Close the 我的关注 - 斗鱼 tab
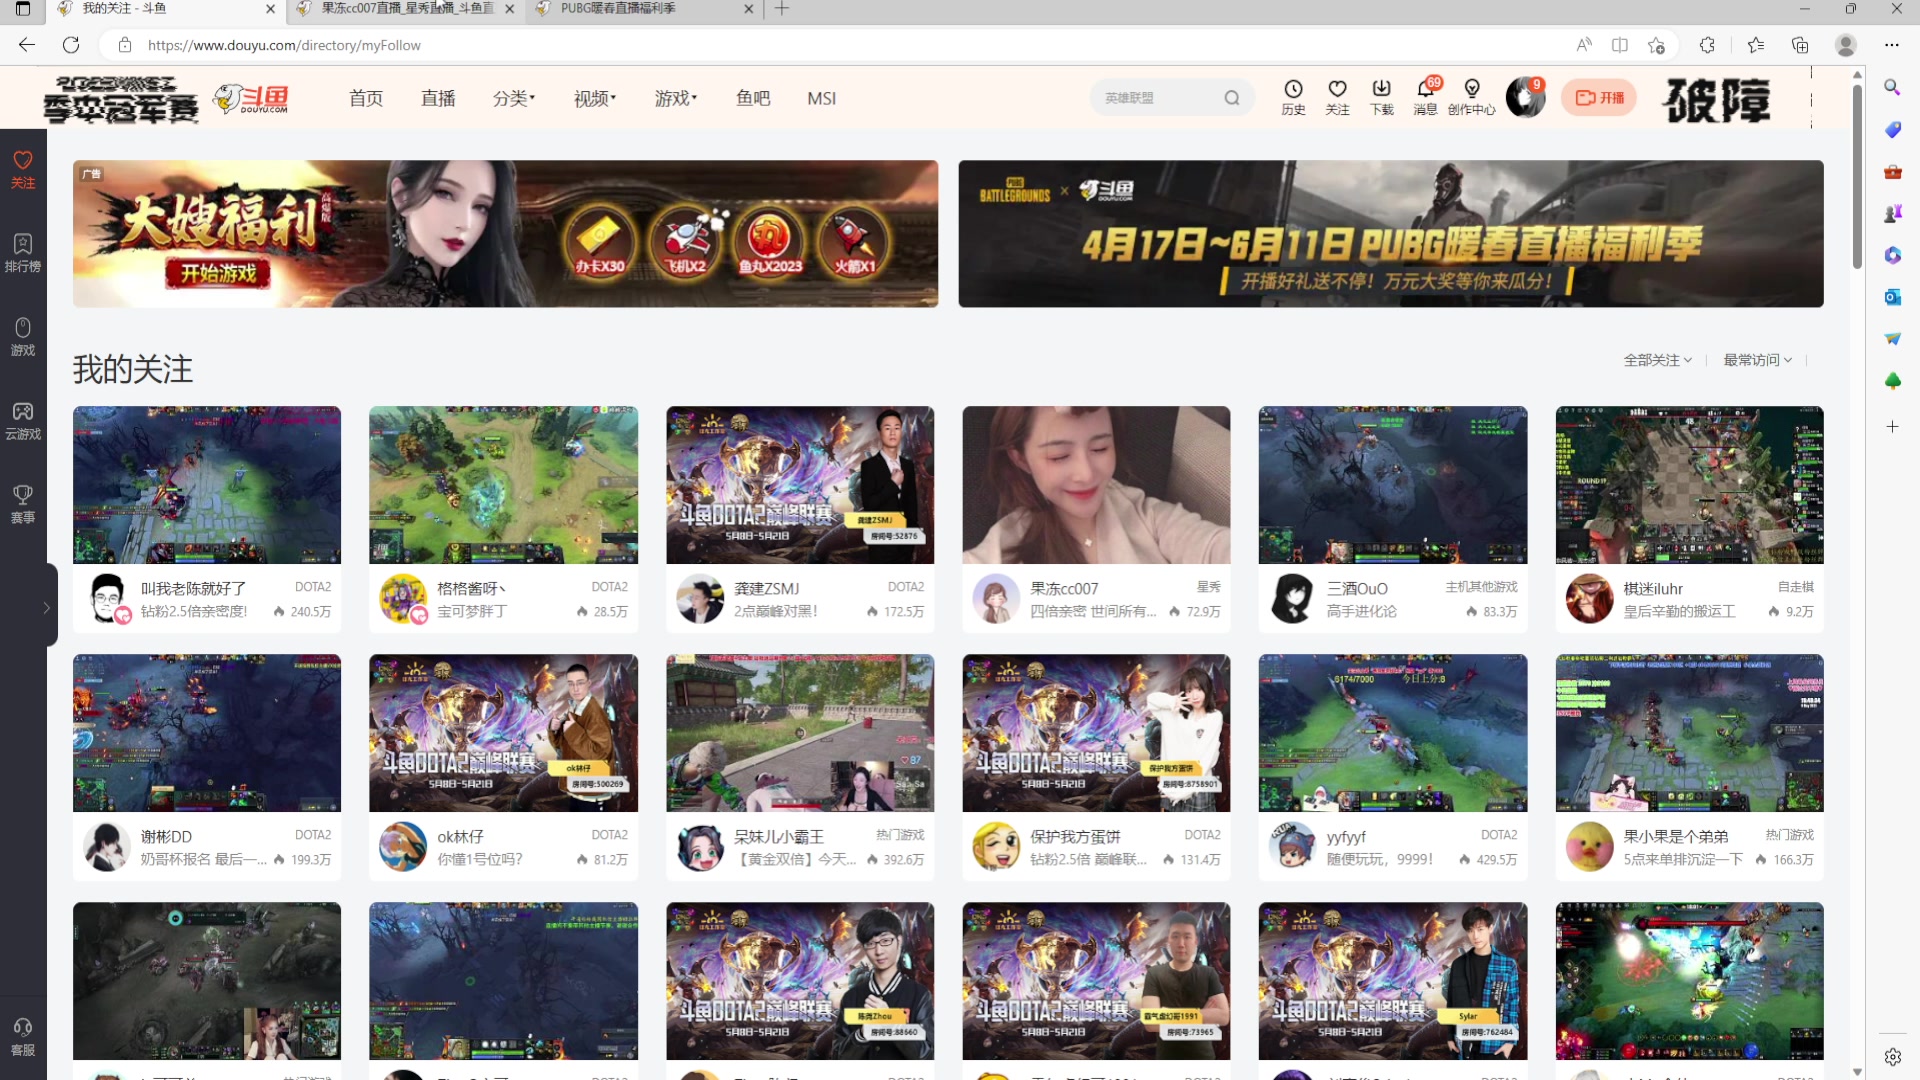 [270, 9]
